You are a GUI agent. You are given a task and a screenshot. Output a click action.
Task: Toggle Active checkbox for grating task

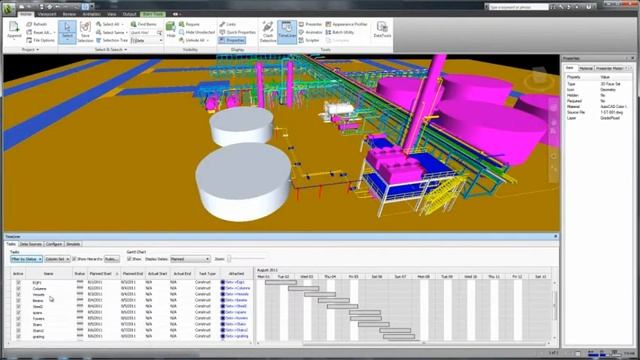18,336
